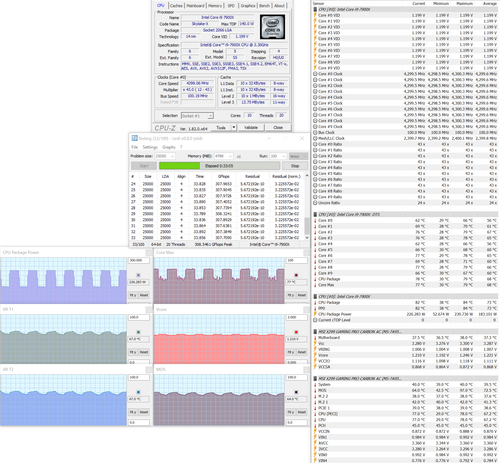Open the About tab in CPU-Z
This screenshot has height=463, width=500.
[x=279, y=6]
